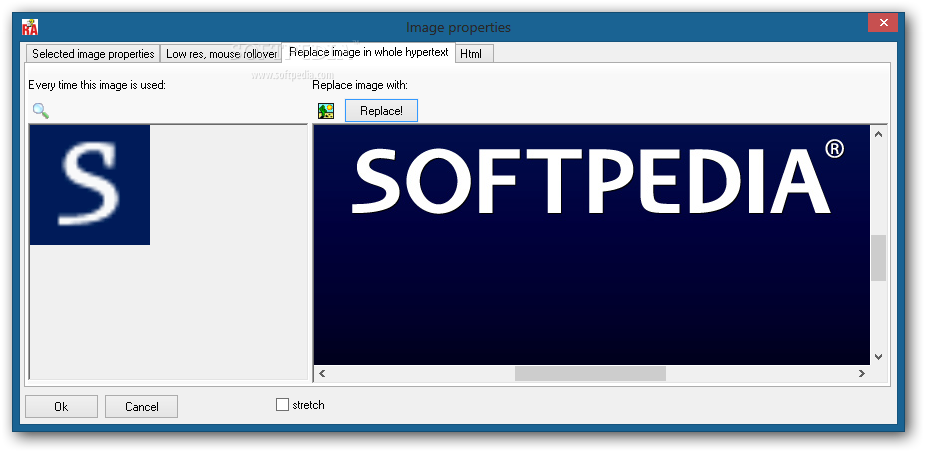This screenshot has width=925, height=452.
Task: Click the Replace! button
Action: point(381,111)
